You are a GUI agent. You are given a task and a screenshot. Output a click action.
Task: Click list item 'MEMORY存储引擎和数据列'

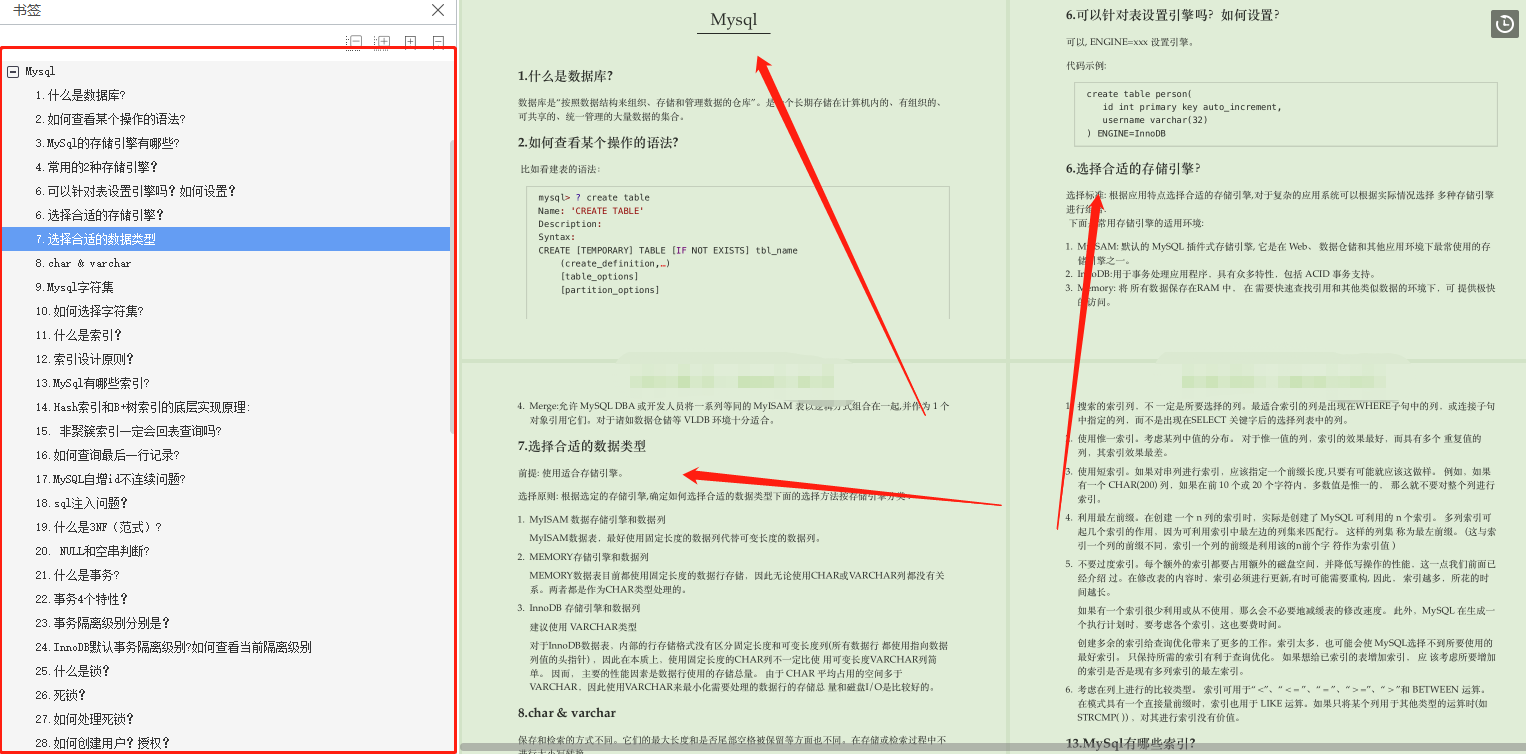(589, 556)
